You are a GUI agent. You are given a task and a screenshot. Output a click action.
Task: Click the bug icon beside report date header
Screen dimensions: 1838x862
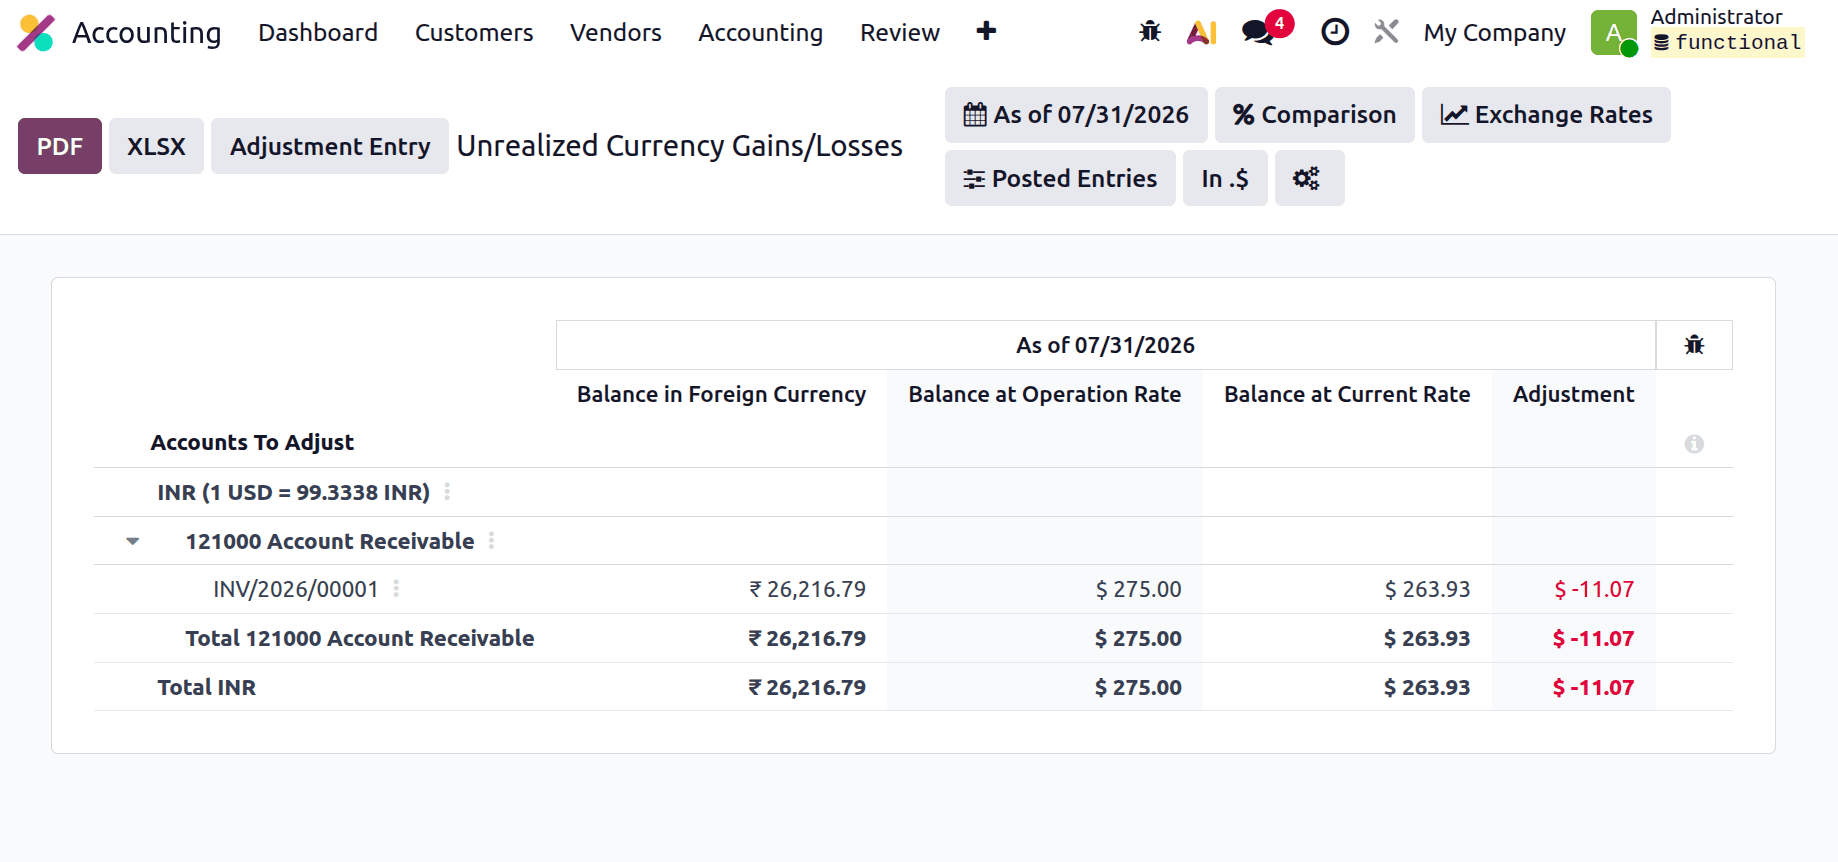point(1694,345)
